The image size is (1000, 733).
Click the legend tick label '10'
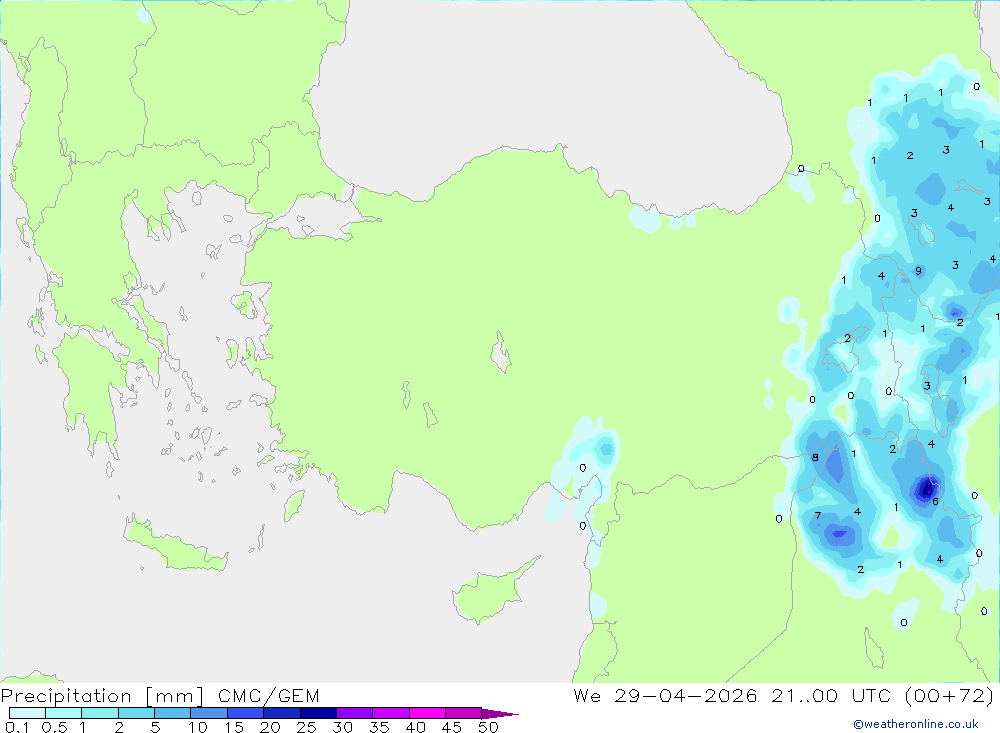(198, 727)
